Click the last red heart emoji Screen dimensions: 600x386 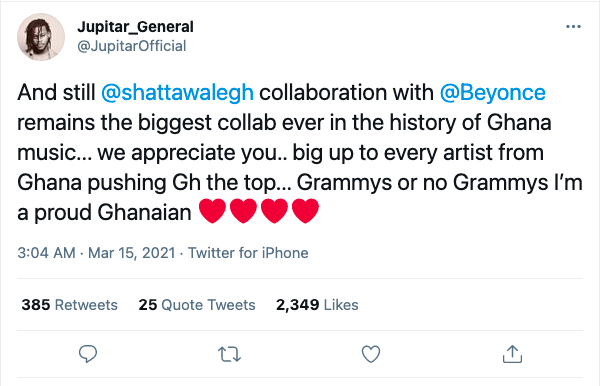tap(305, 211)
